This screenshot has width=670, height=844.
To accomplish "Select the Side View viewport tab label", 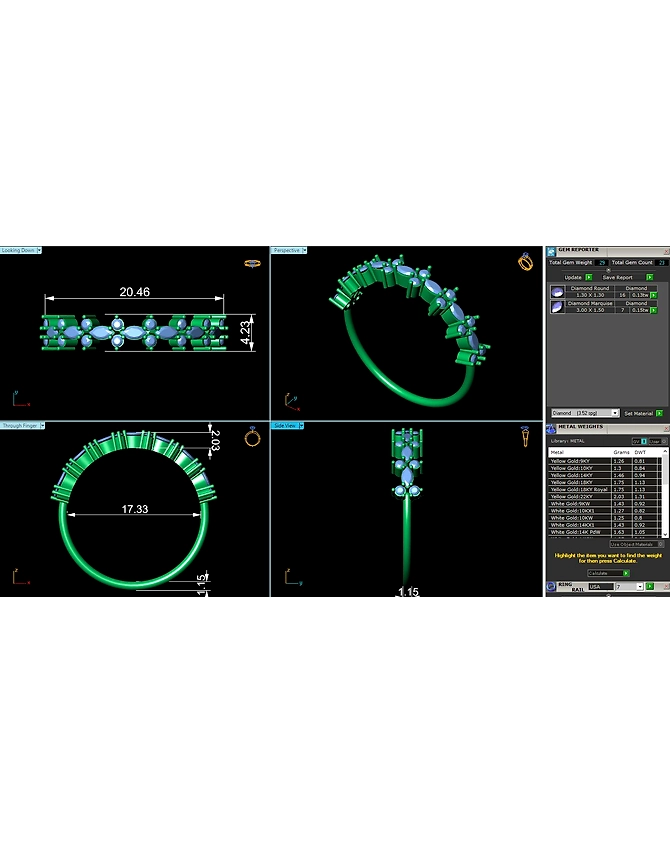I will (x=285, y=426).
